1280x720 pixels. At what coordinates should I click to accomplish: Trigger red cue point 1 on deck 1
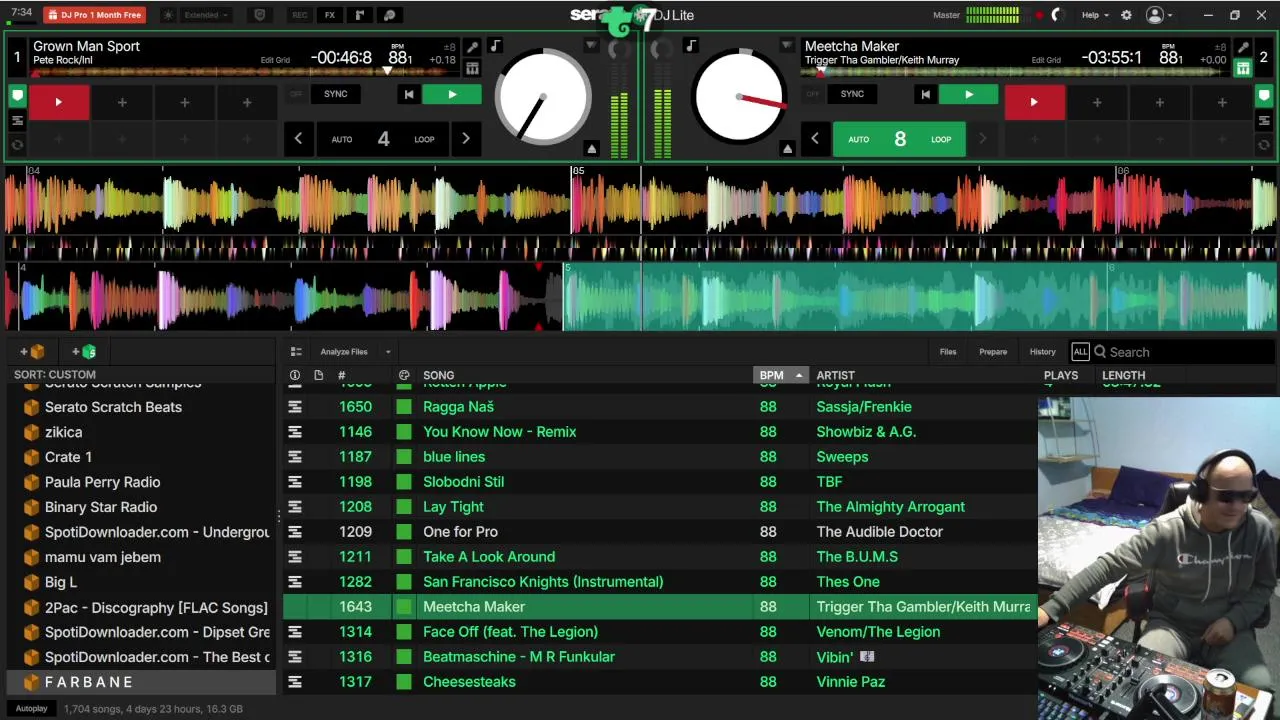point(58,102)
